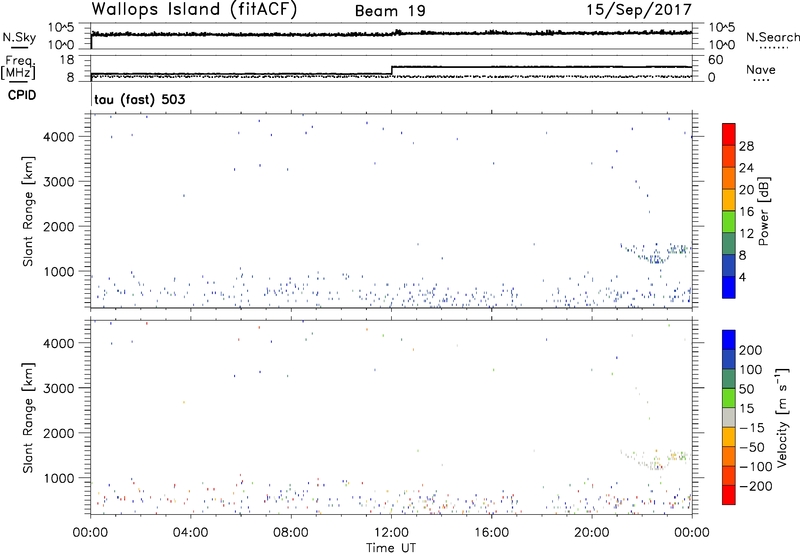This screenshot has height=554, width=800.
Task: Click the '04:00' time axis label
Action: tap(190, 533)
